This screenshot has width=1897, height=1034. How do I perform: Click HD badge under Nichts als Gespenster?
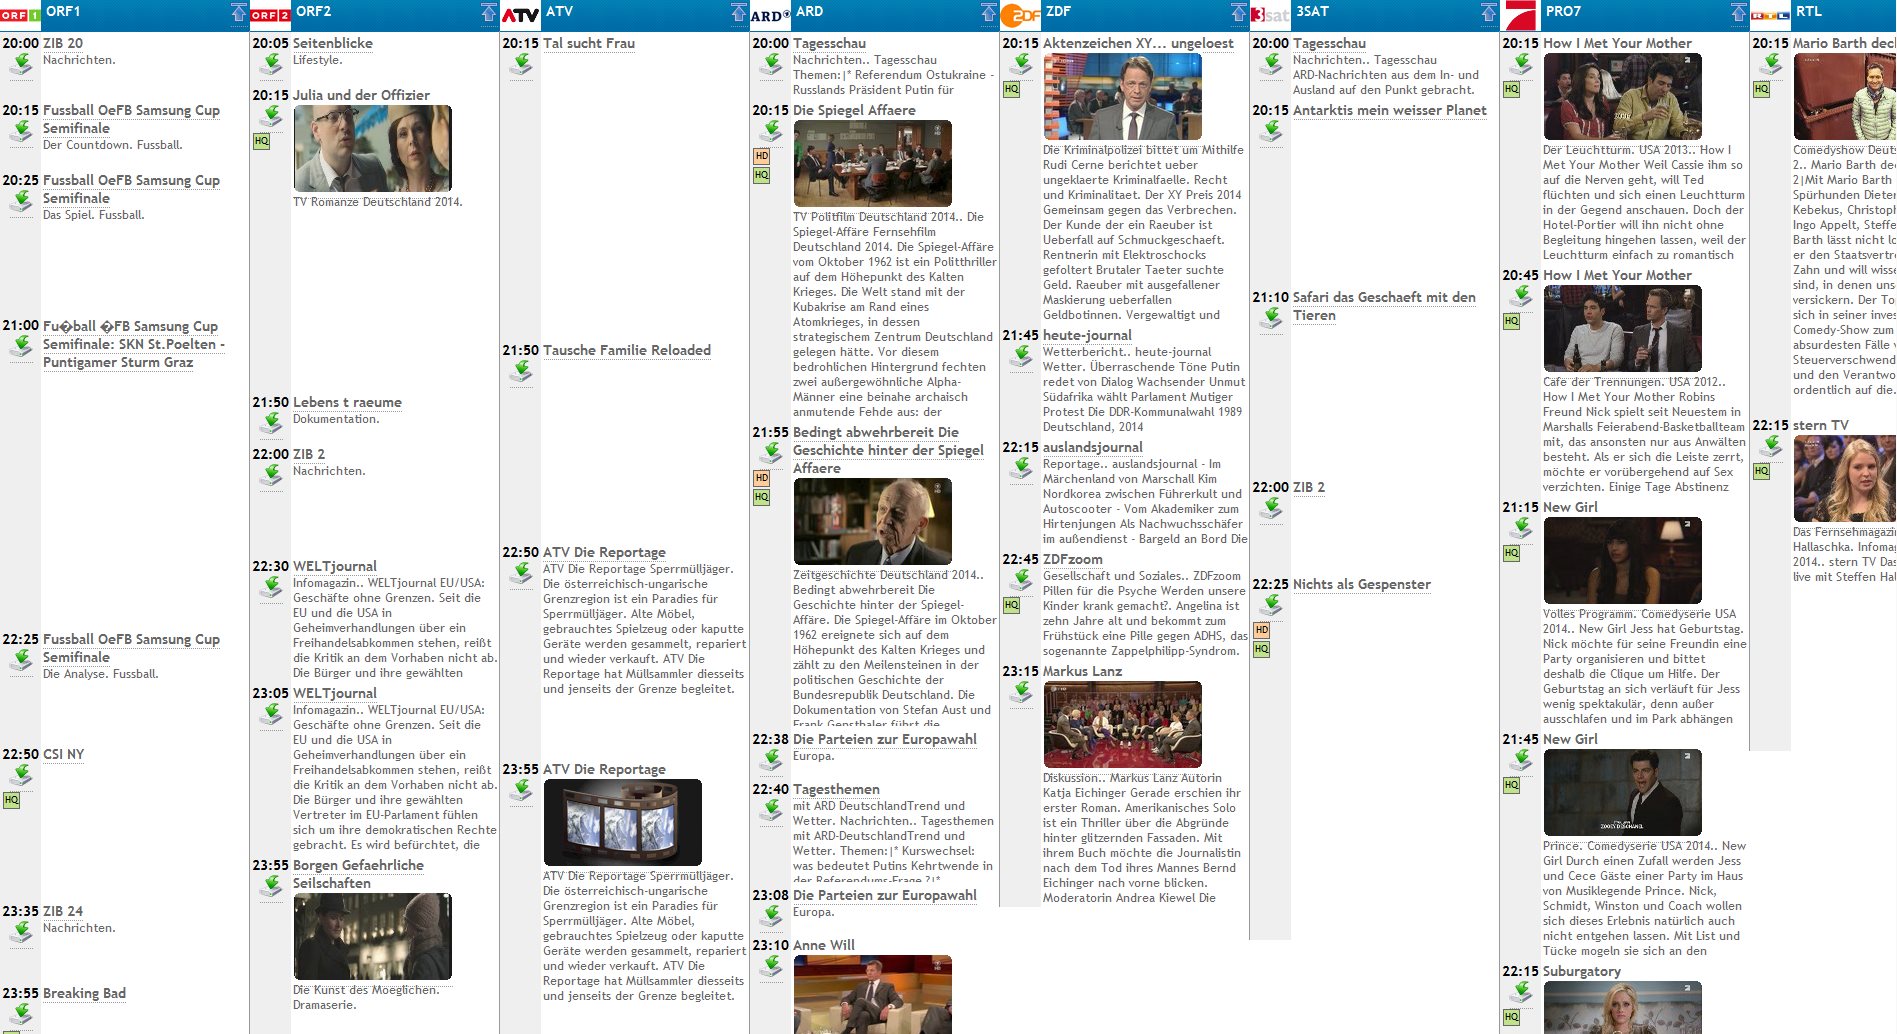click(x=1261, y=630)
